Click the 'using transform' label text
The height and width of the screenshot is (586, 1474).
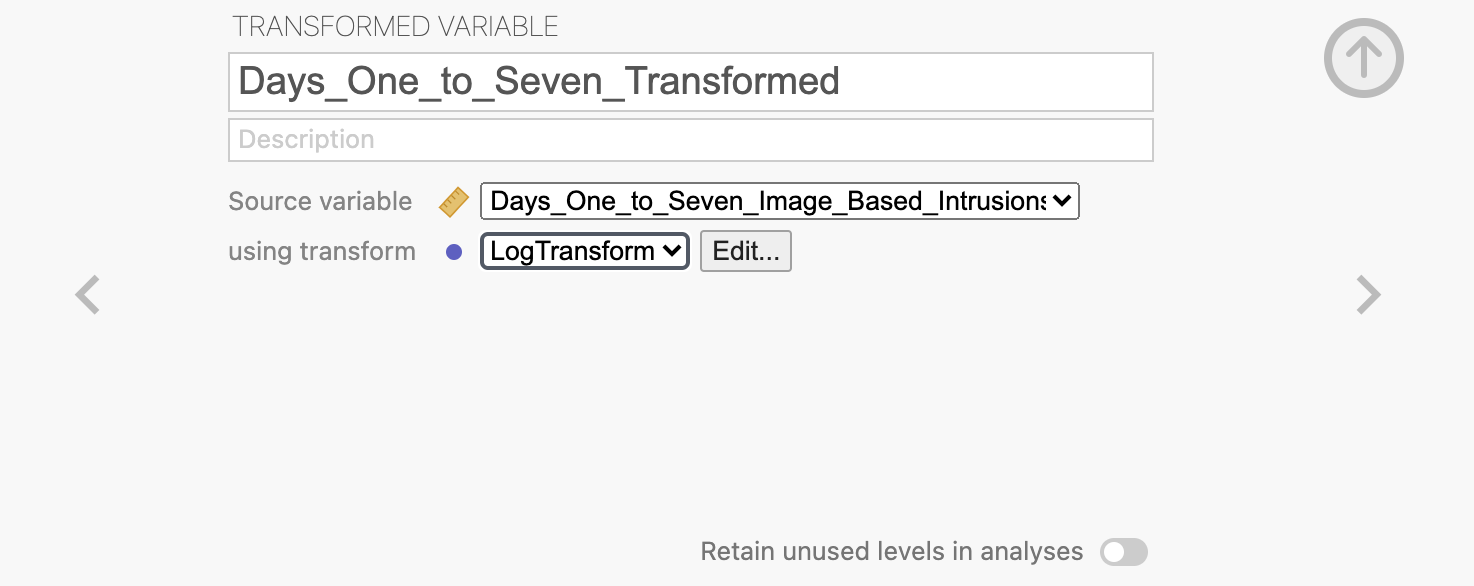(322, 251)
